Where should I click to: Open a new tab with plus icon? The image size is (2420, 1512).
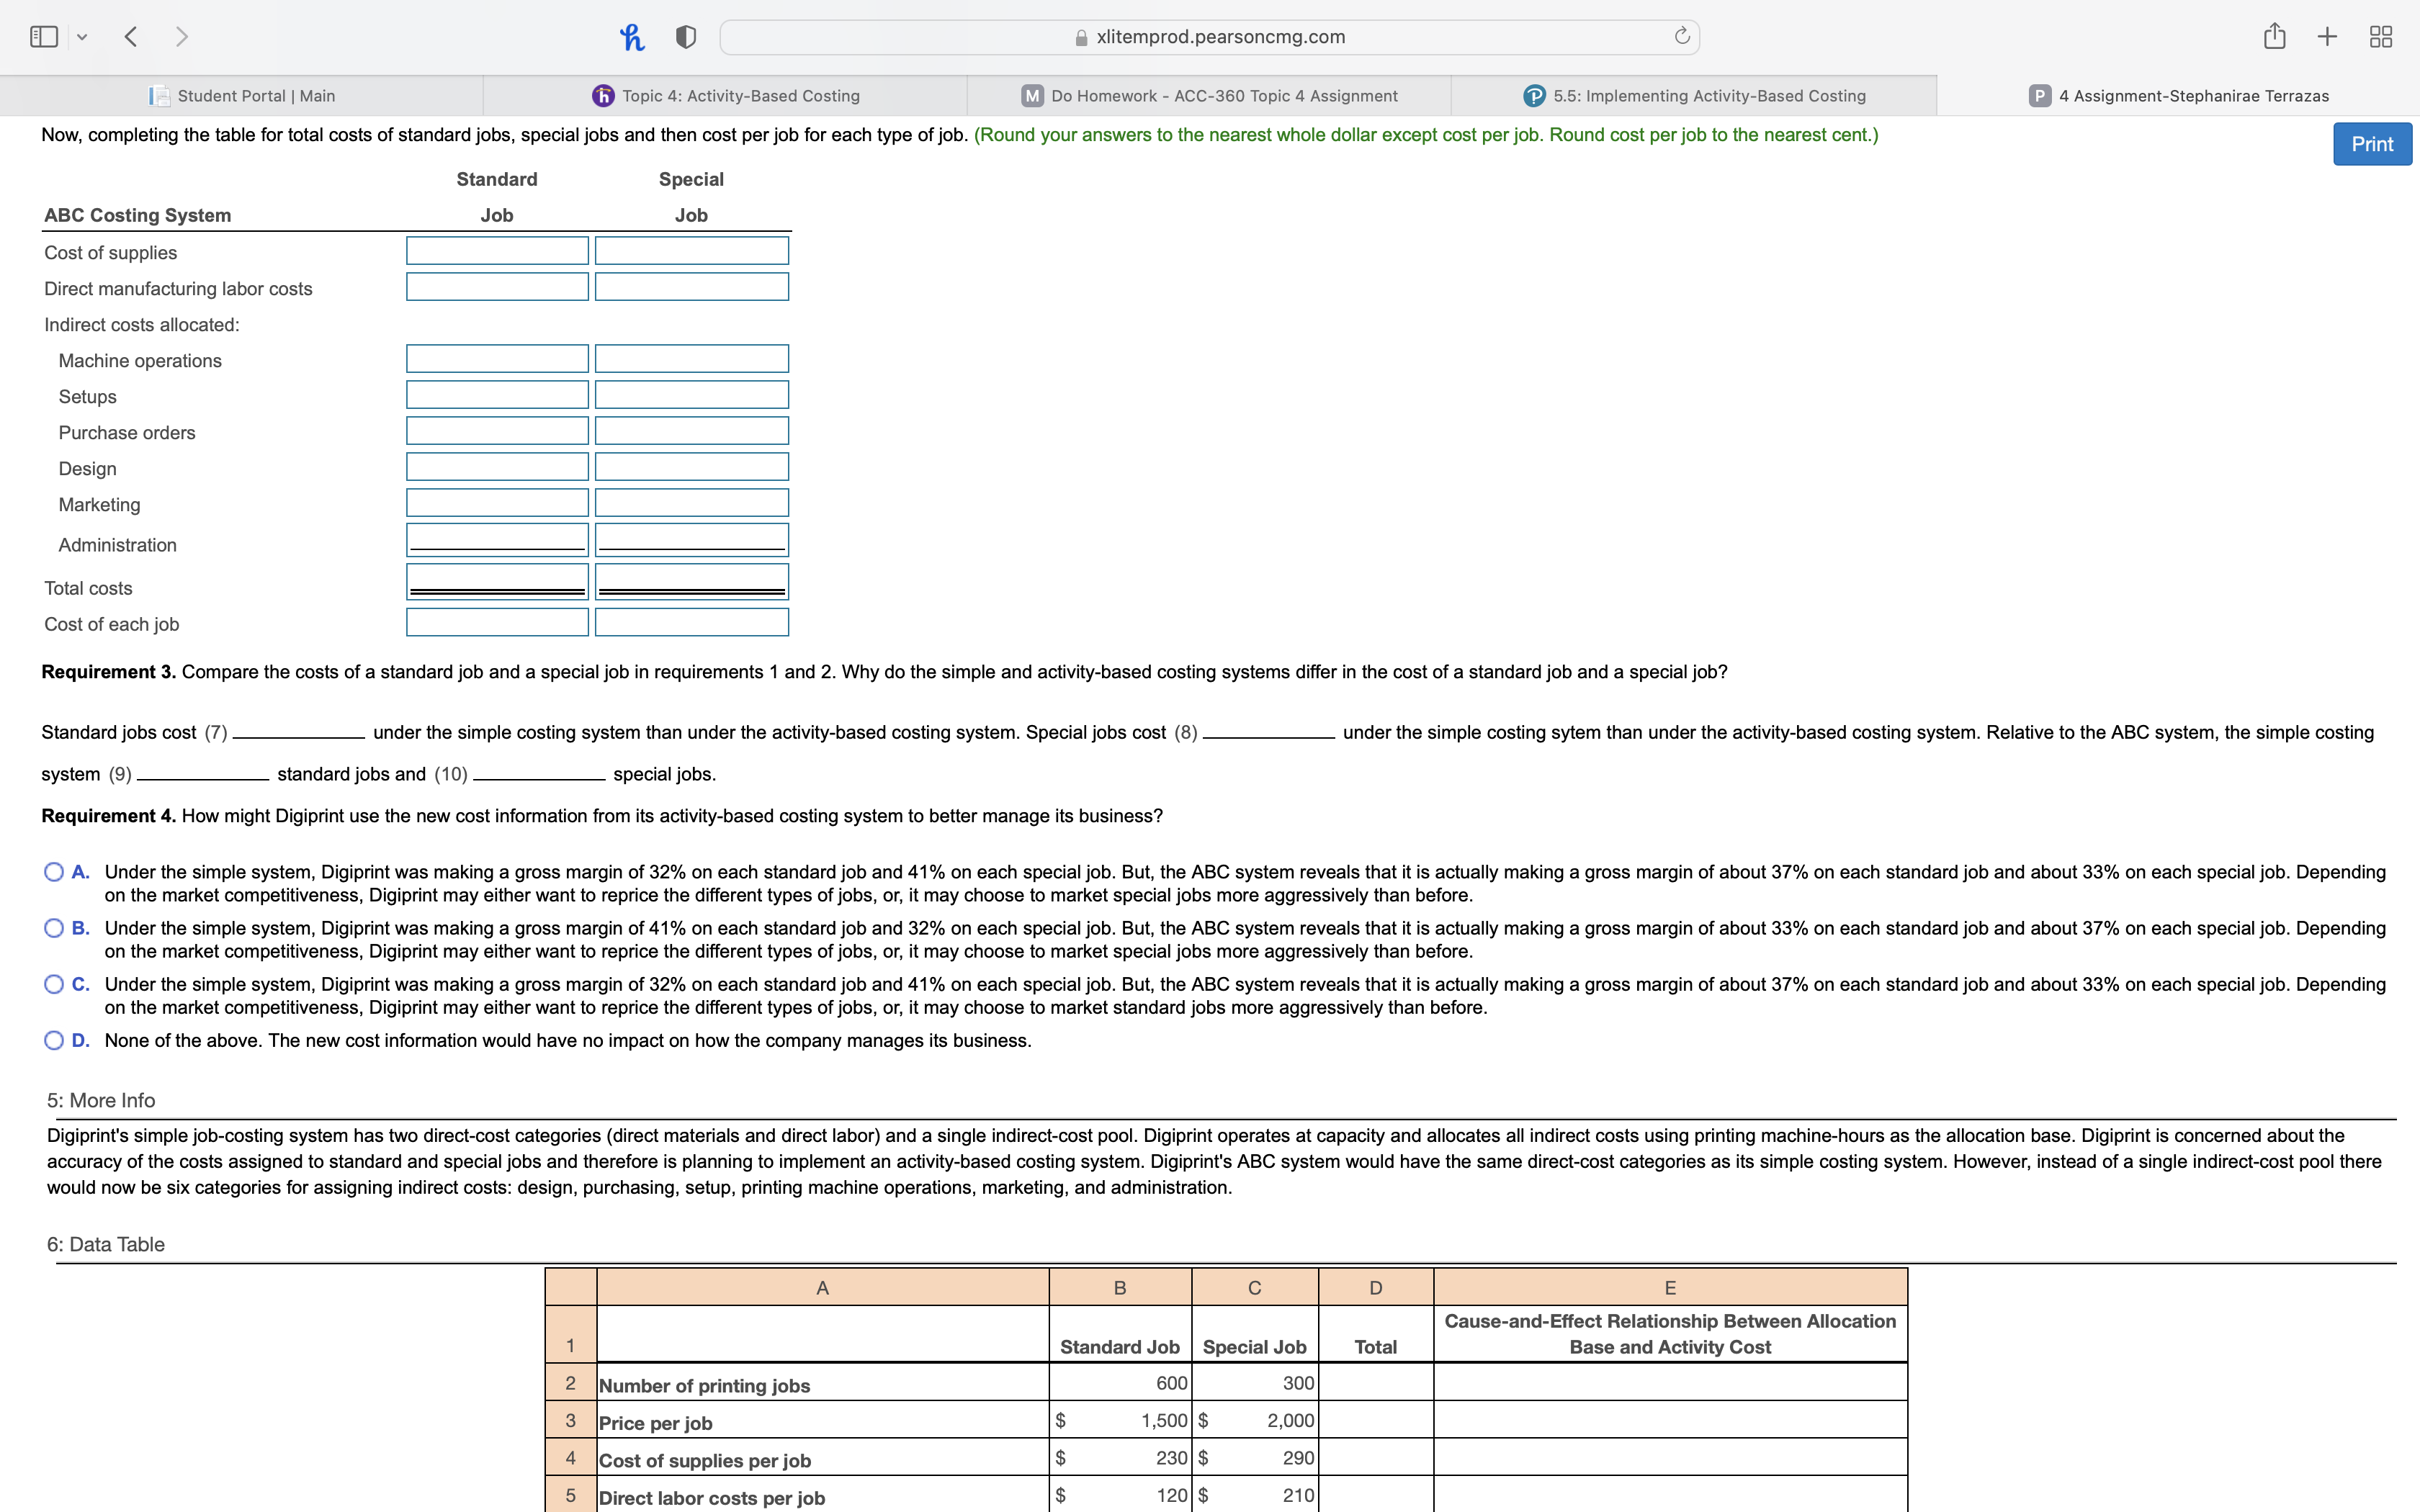click(2327, 37)
